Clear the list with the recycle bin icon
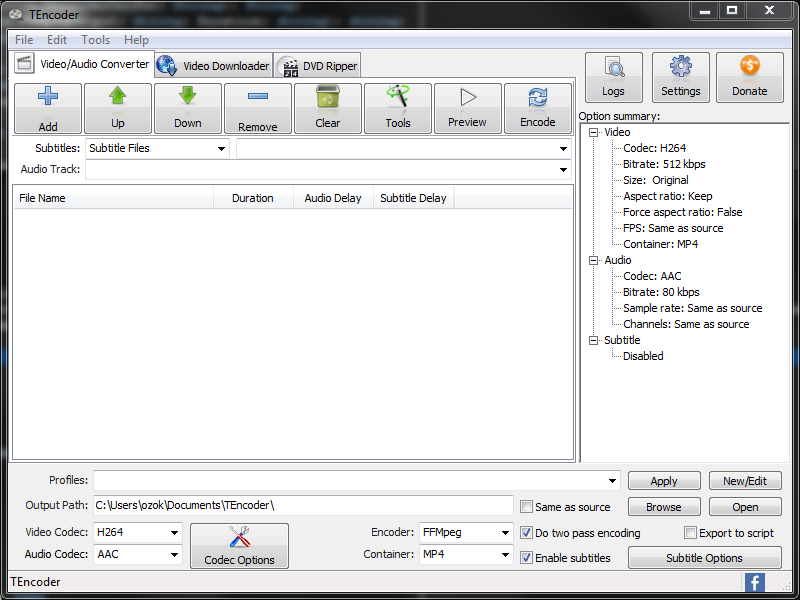 pos(327,98)
